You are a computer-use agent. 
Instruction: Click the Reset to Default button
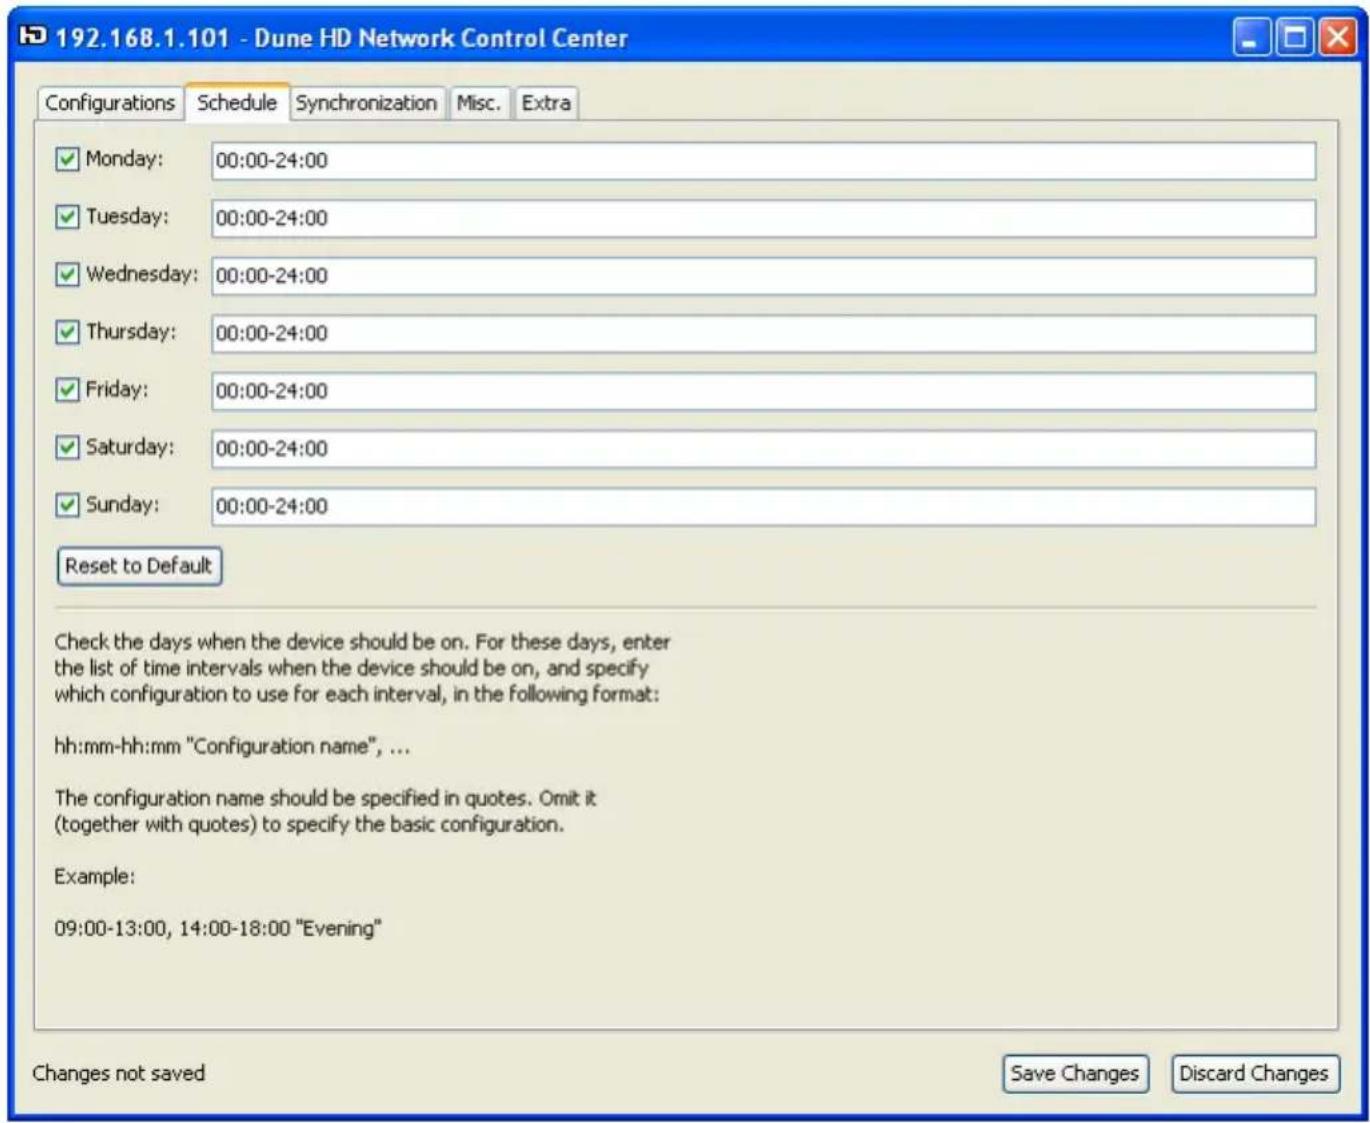click(x=139, y=566)
